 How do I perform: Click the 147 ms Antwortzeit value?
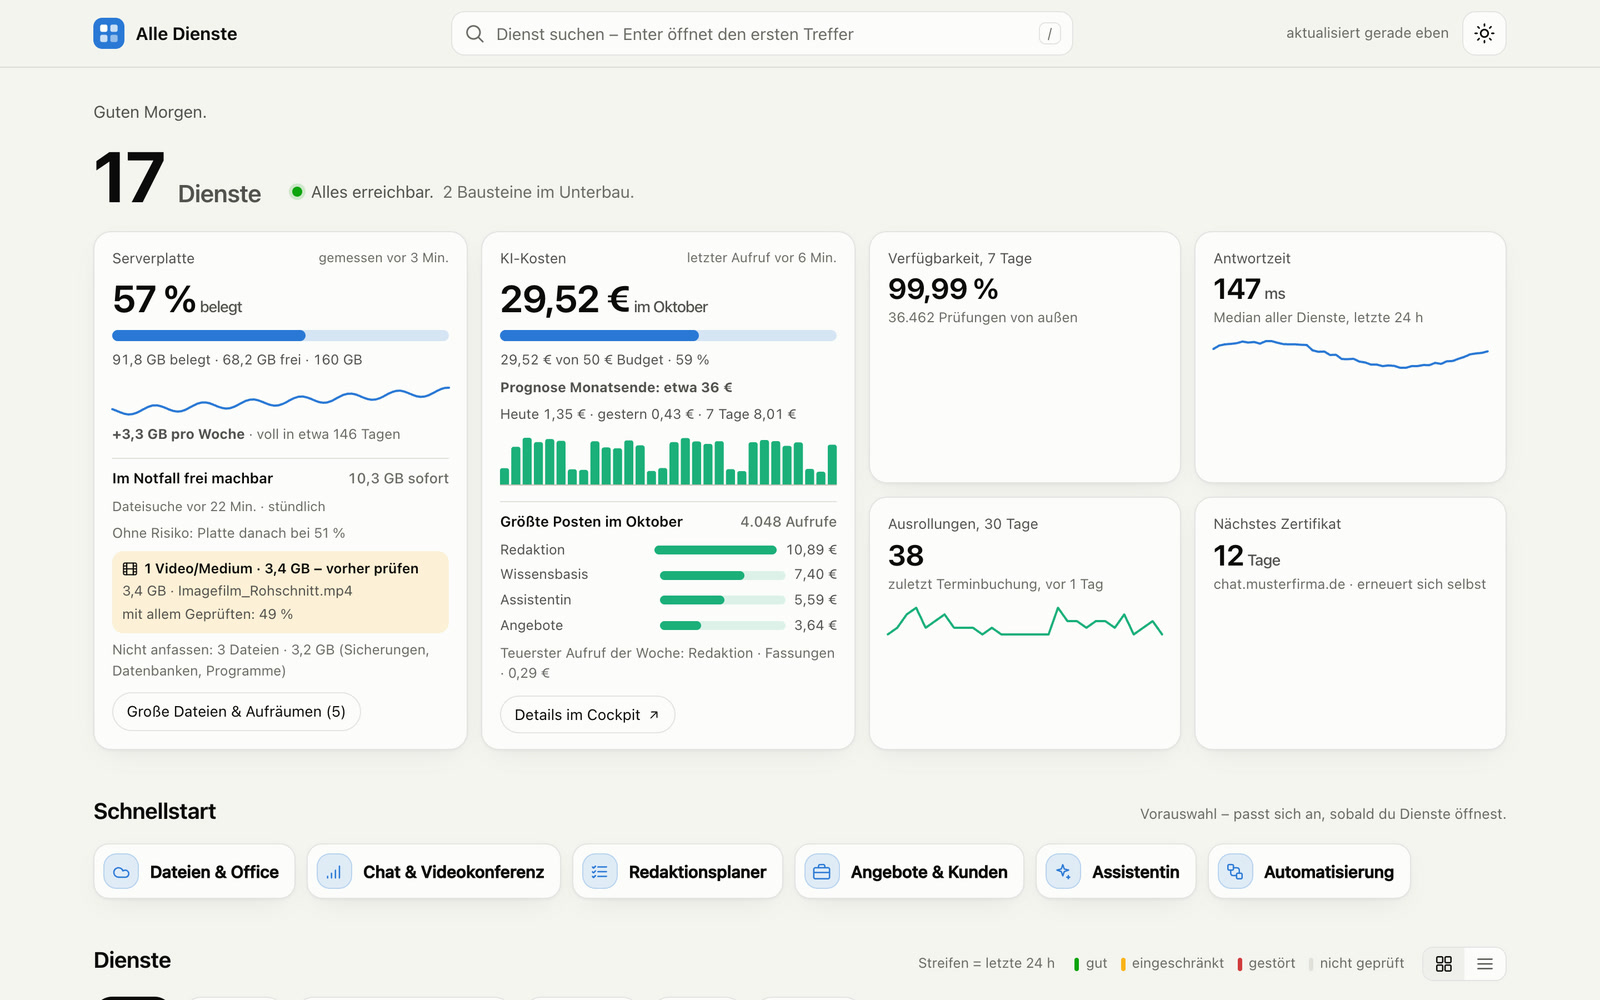click(1249, 289)
